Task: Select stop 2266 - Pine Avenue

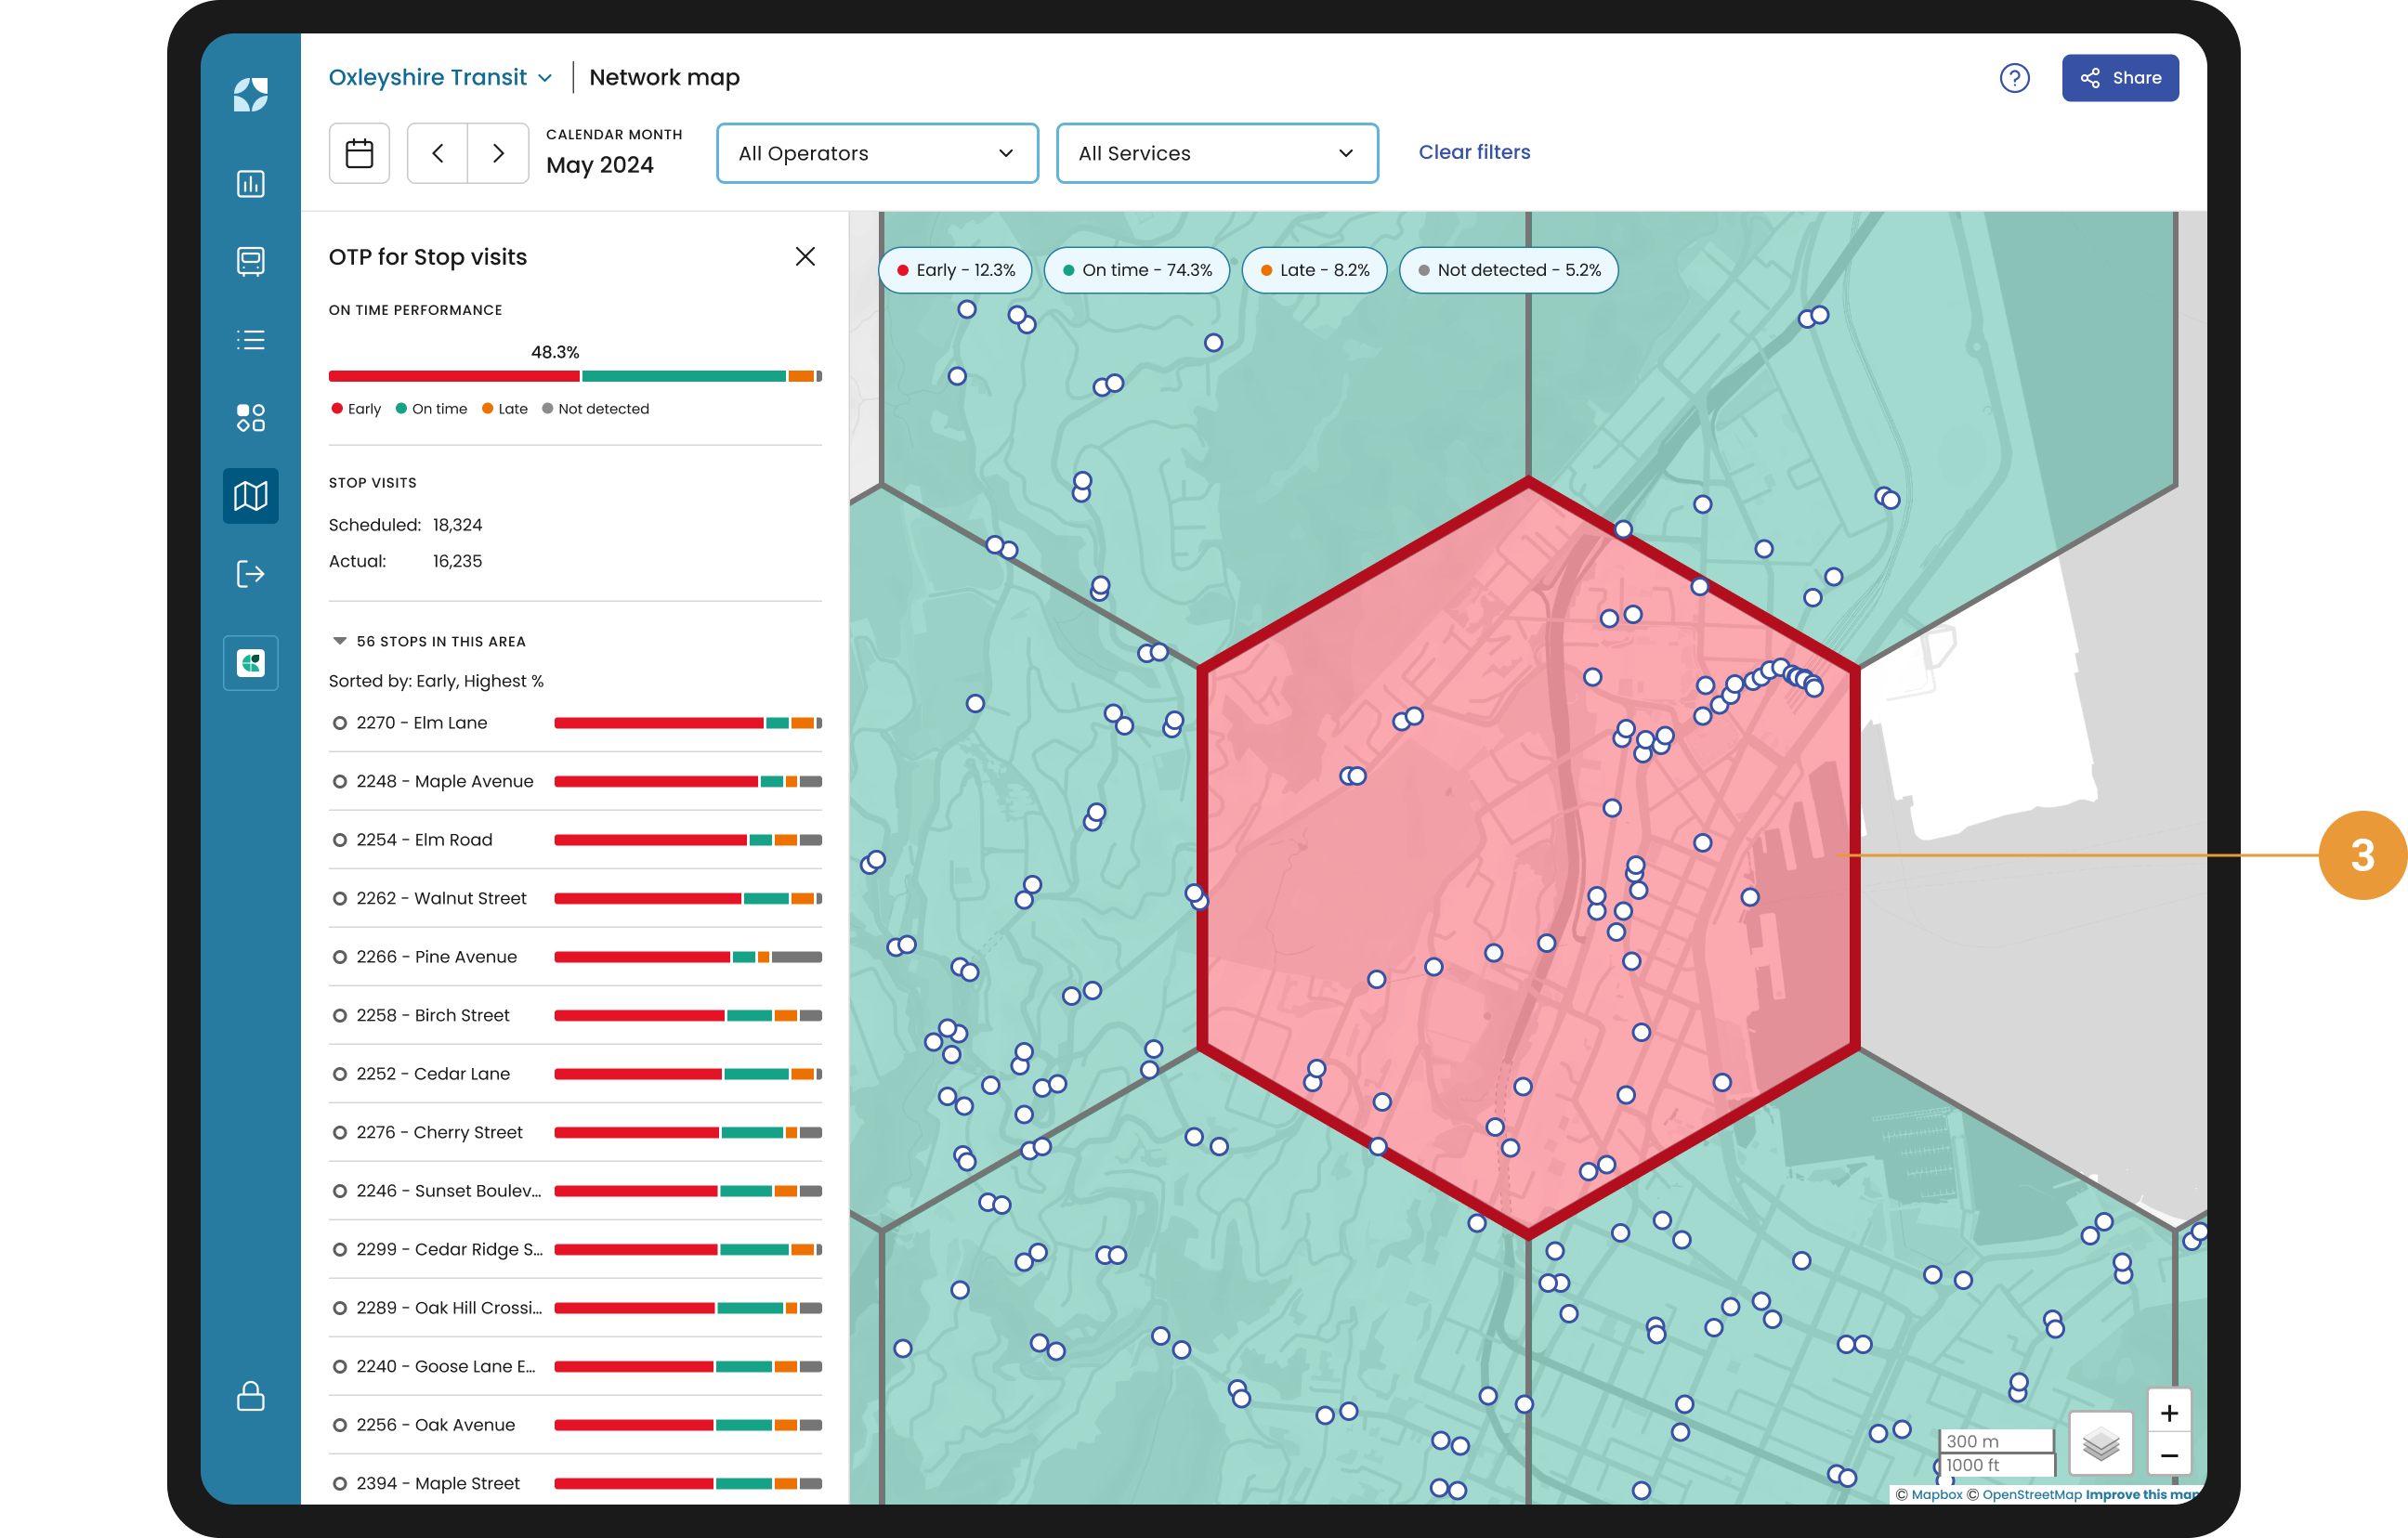Action: 575,957
